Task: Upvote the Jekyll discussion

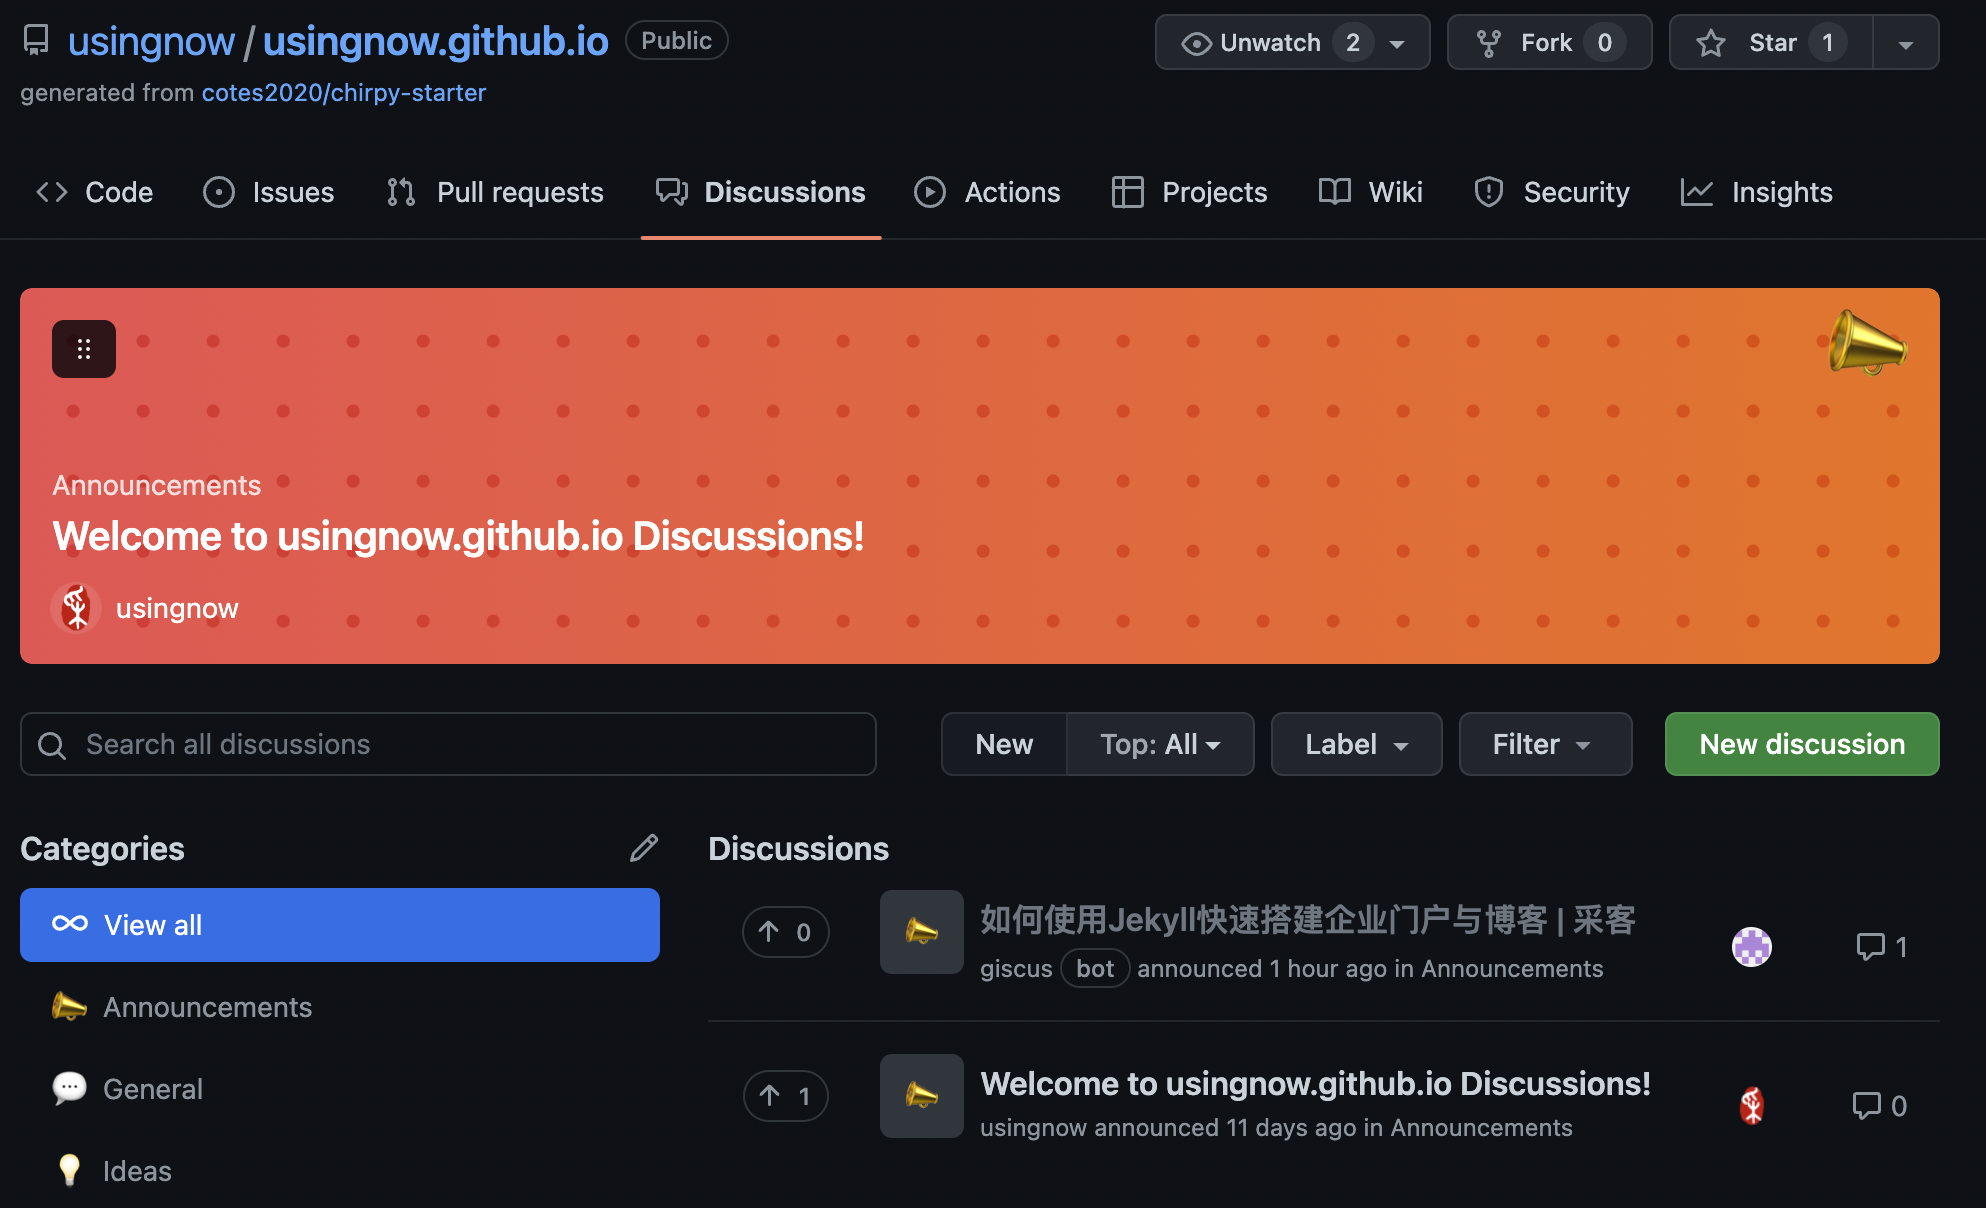Action: pos(786,932)
